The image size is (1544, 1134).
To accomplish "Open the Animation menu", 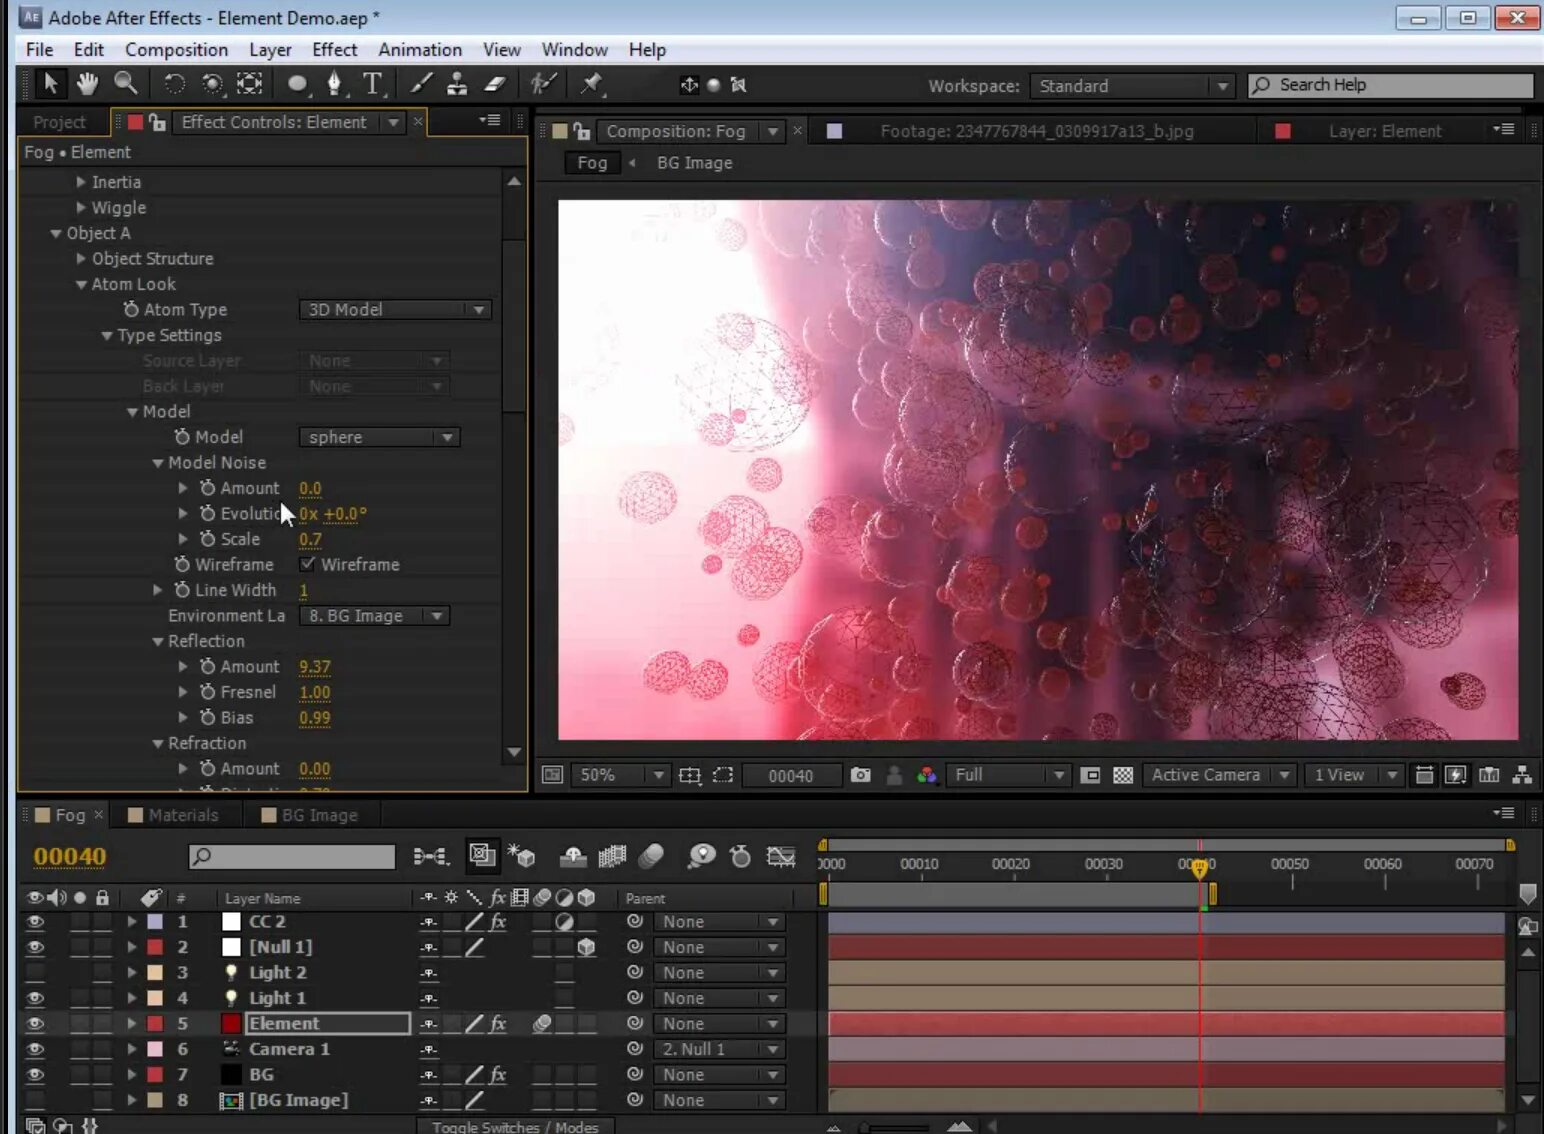I will pyautogui.click(x=419, y=50).
